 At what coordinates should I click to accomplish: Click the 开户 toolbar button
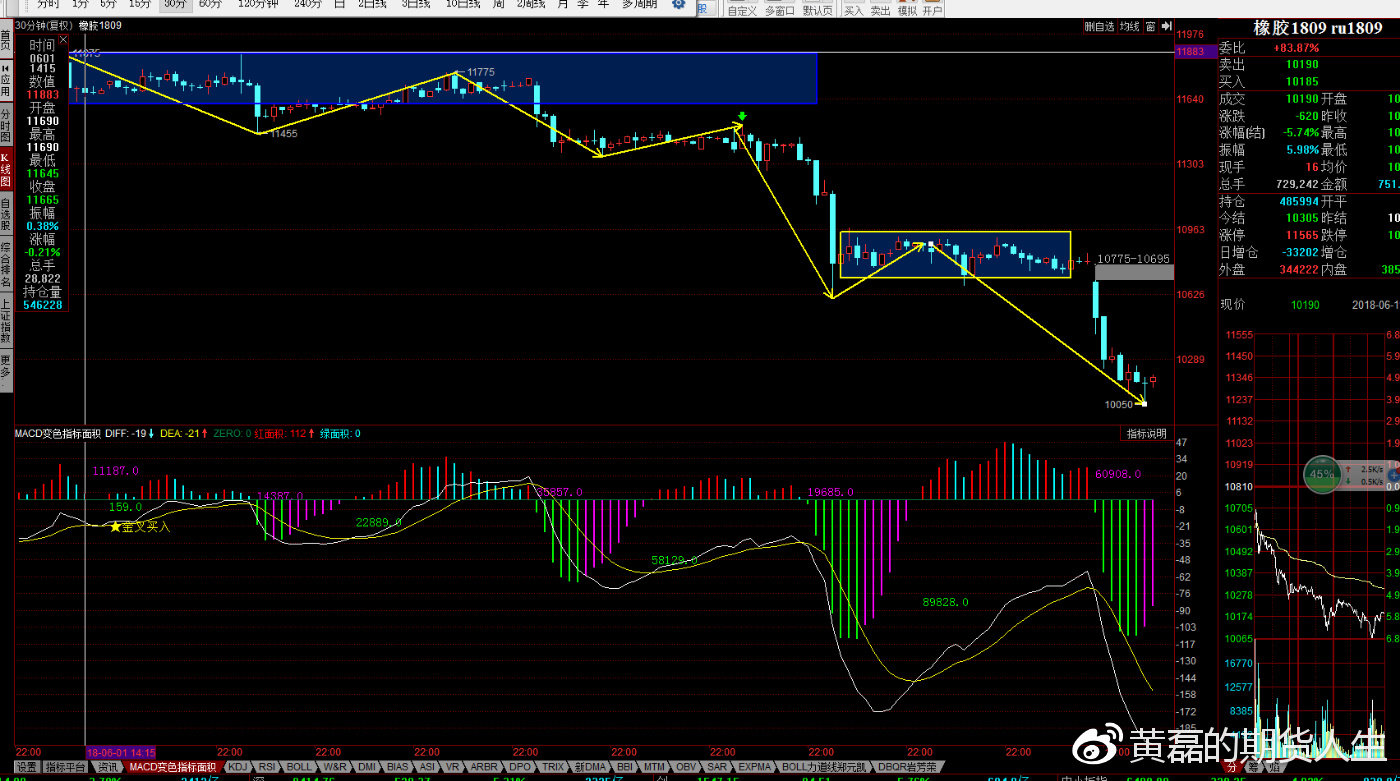(932, 10)
